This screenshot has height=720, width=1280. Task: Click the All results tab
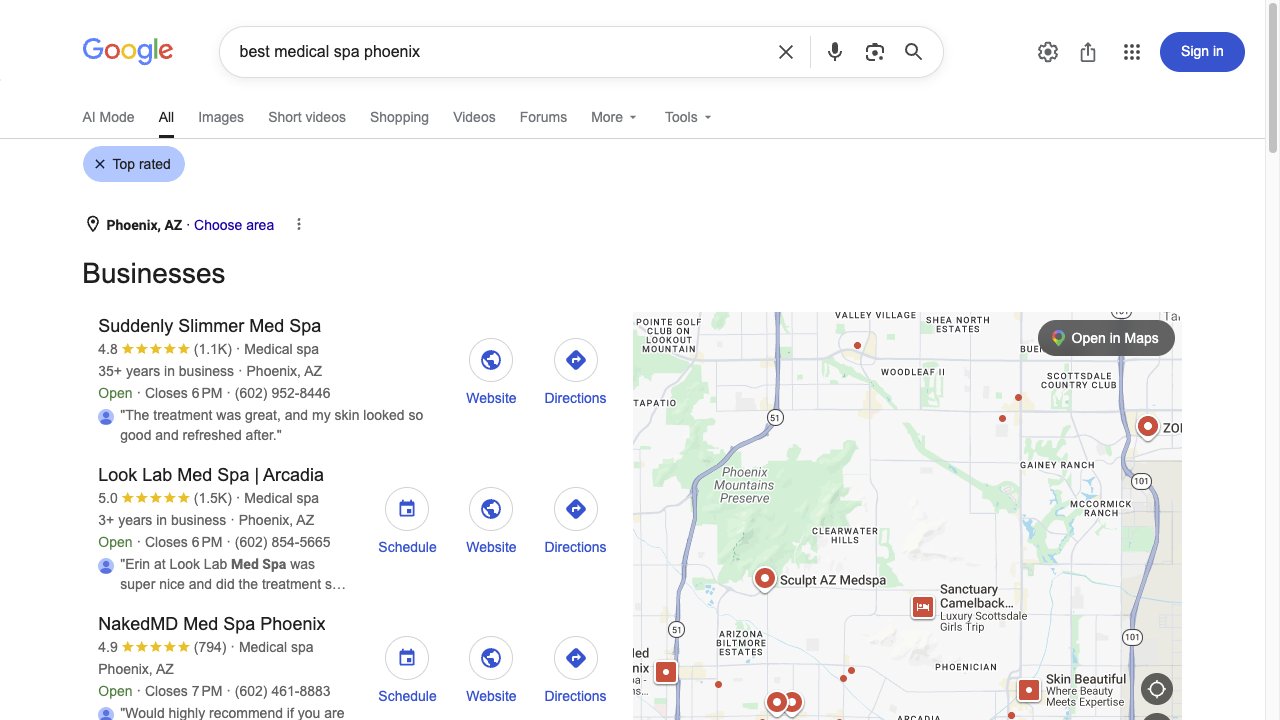point(166,117)
